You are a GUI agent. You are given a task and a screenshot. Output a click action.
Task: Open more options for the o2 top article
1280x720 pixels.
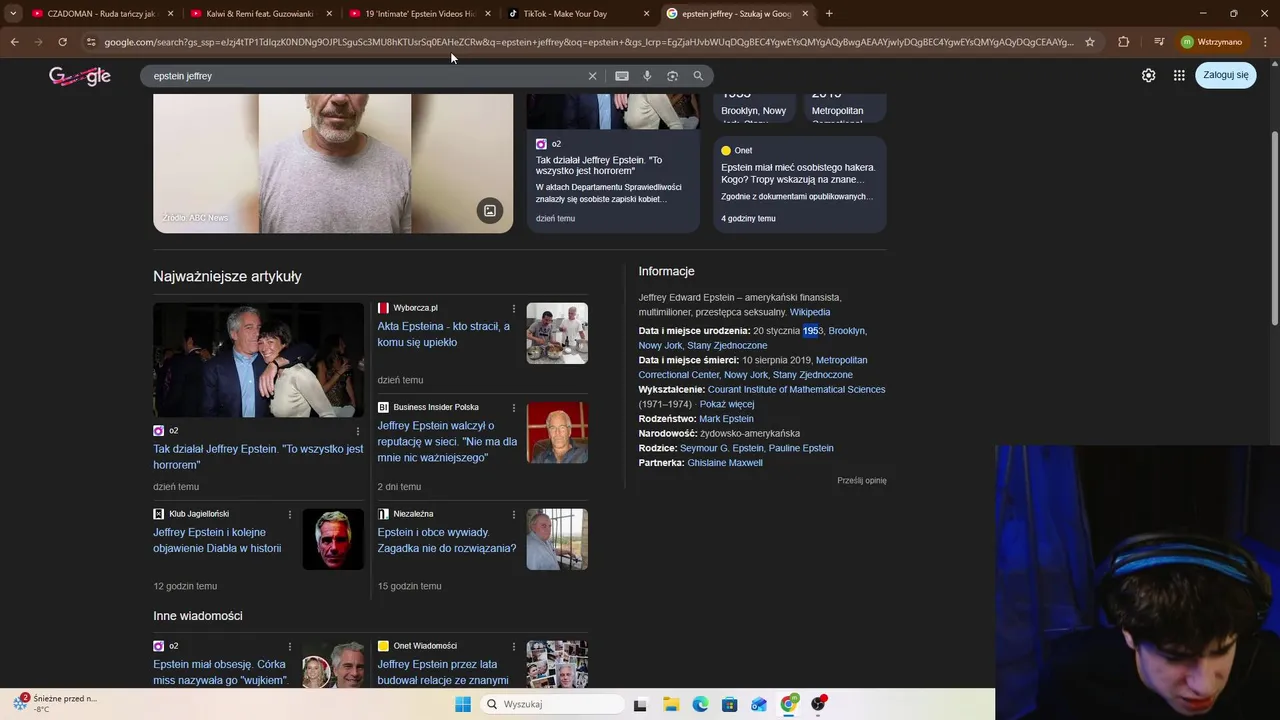coord(358,431)
